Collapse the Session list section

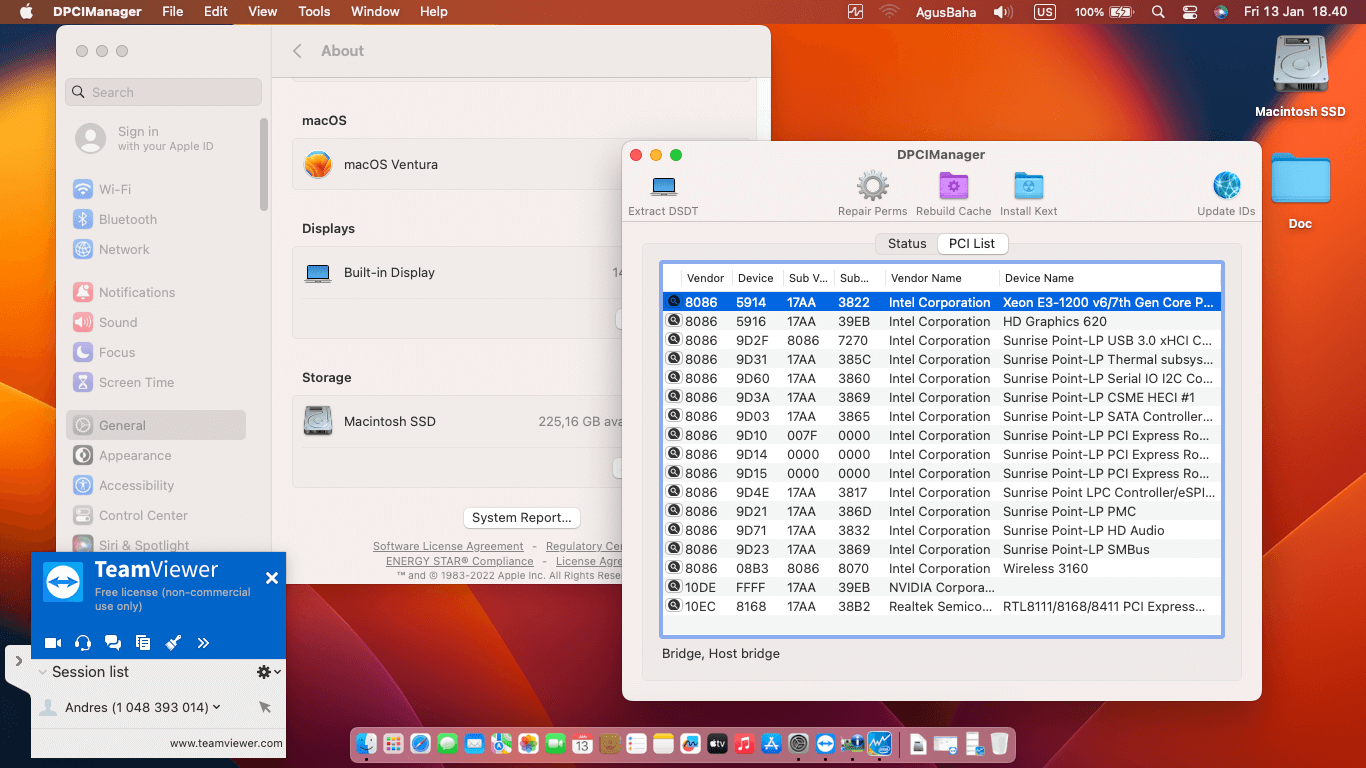43,672
